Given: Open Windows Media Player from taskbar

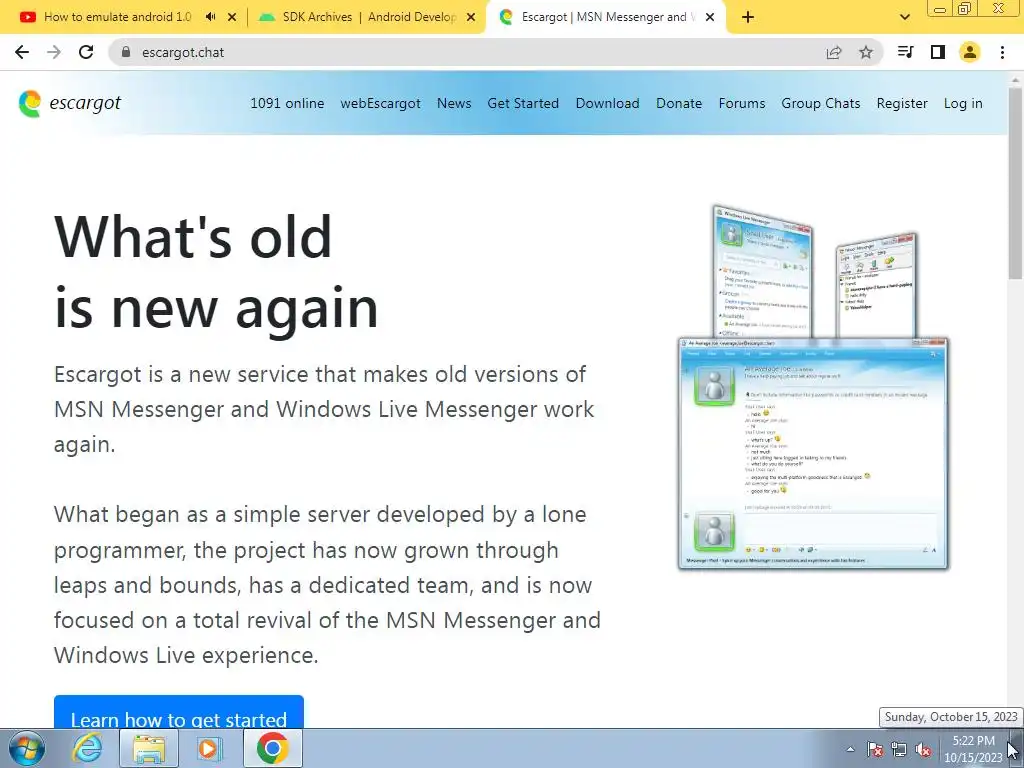Looking at the screenshot, I should [210, 748].
